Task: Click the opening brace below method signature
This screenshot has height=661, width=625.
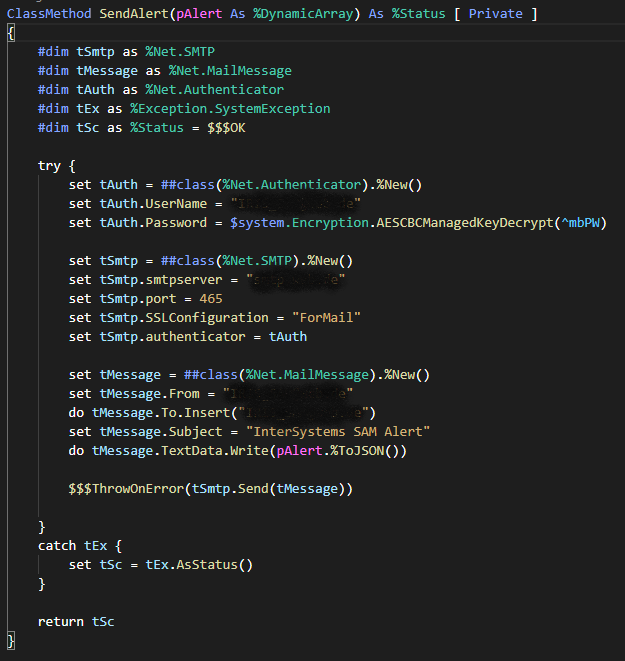Action: [x=11, y=32]
